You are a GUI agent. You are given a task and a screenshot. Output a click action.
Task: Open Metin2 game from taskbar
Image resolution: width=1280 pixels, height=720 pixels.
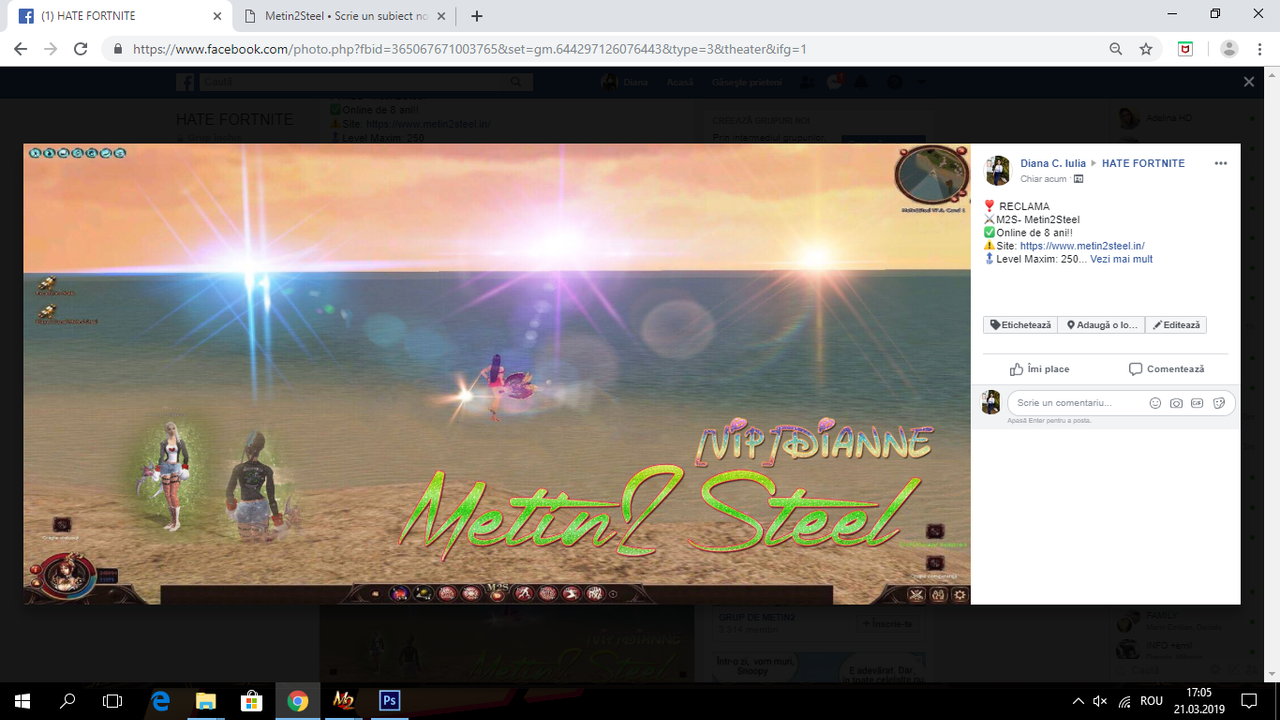point(343,700)
